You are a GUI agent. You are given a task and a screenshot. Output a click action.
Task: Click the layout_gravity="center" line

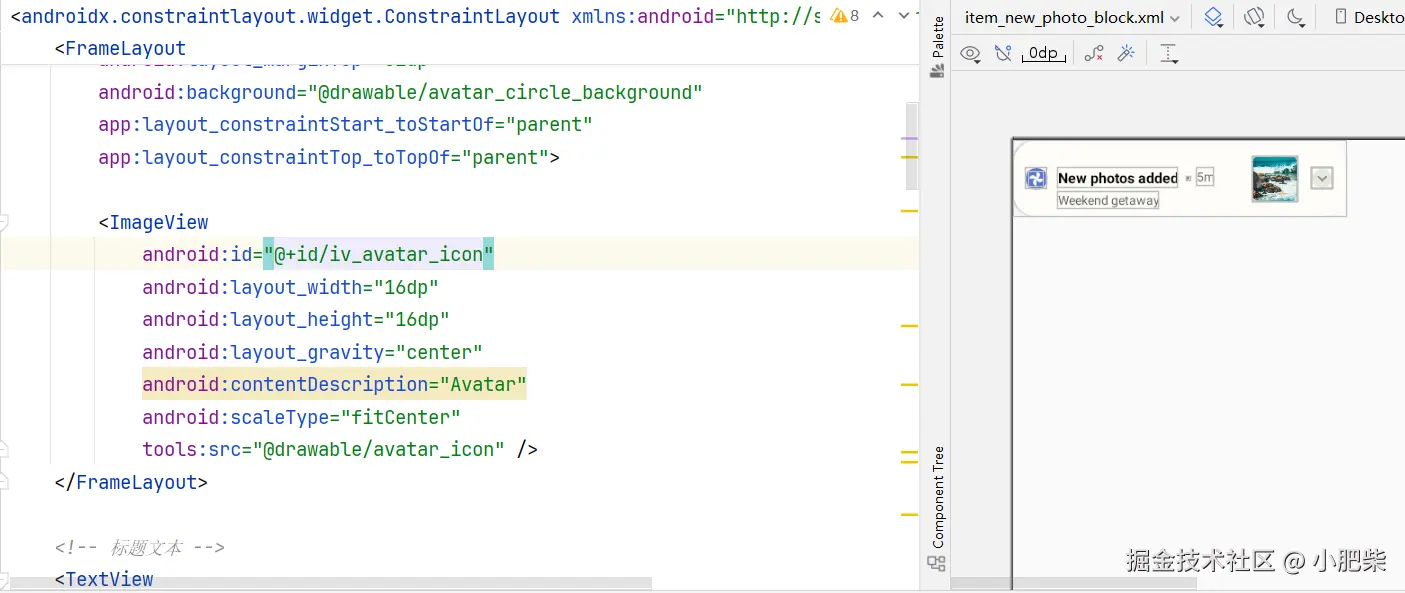point(312,352)
